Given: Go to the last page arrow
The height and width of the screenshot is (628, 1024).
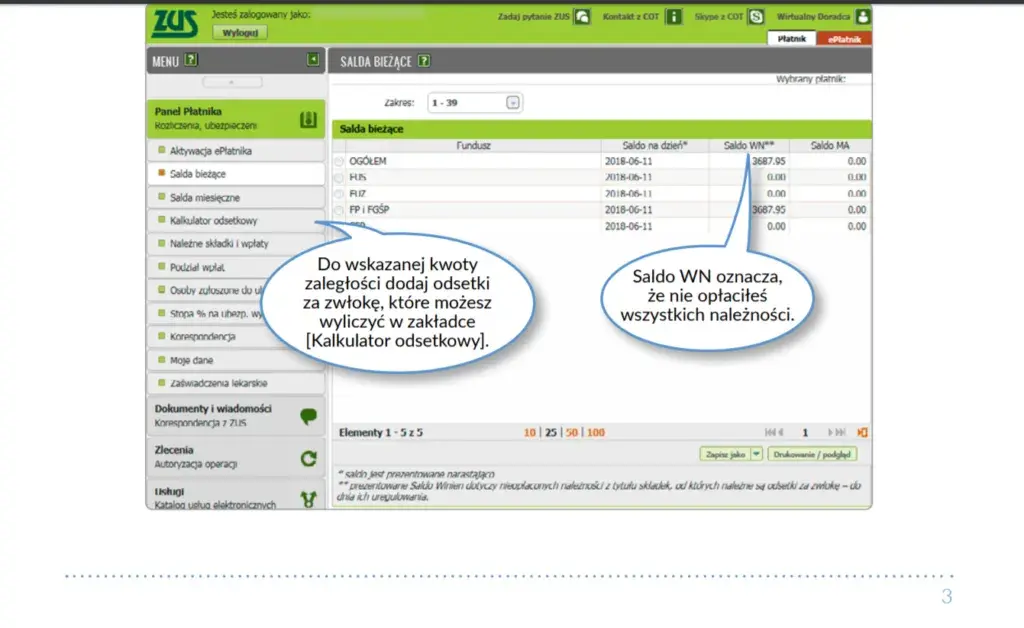Looking at the screenshot, I should [840, 432].
